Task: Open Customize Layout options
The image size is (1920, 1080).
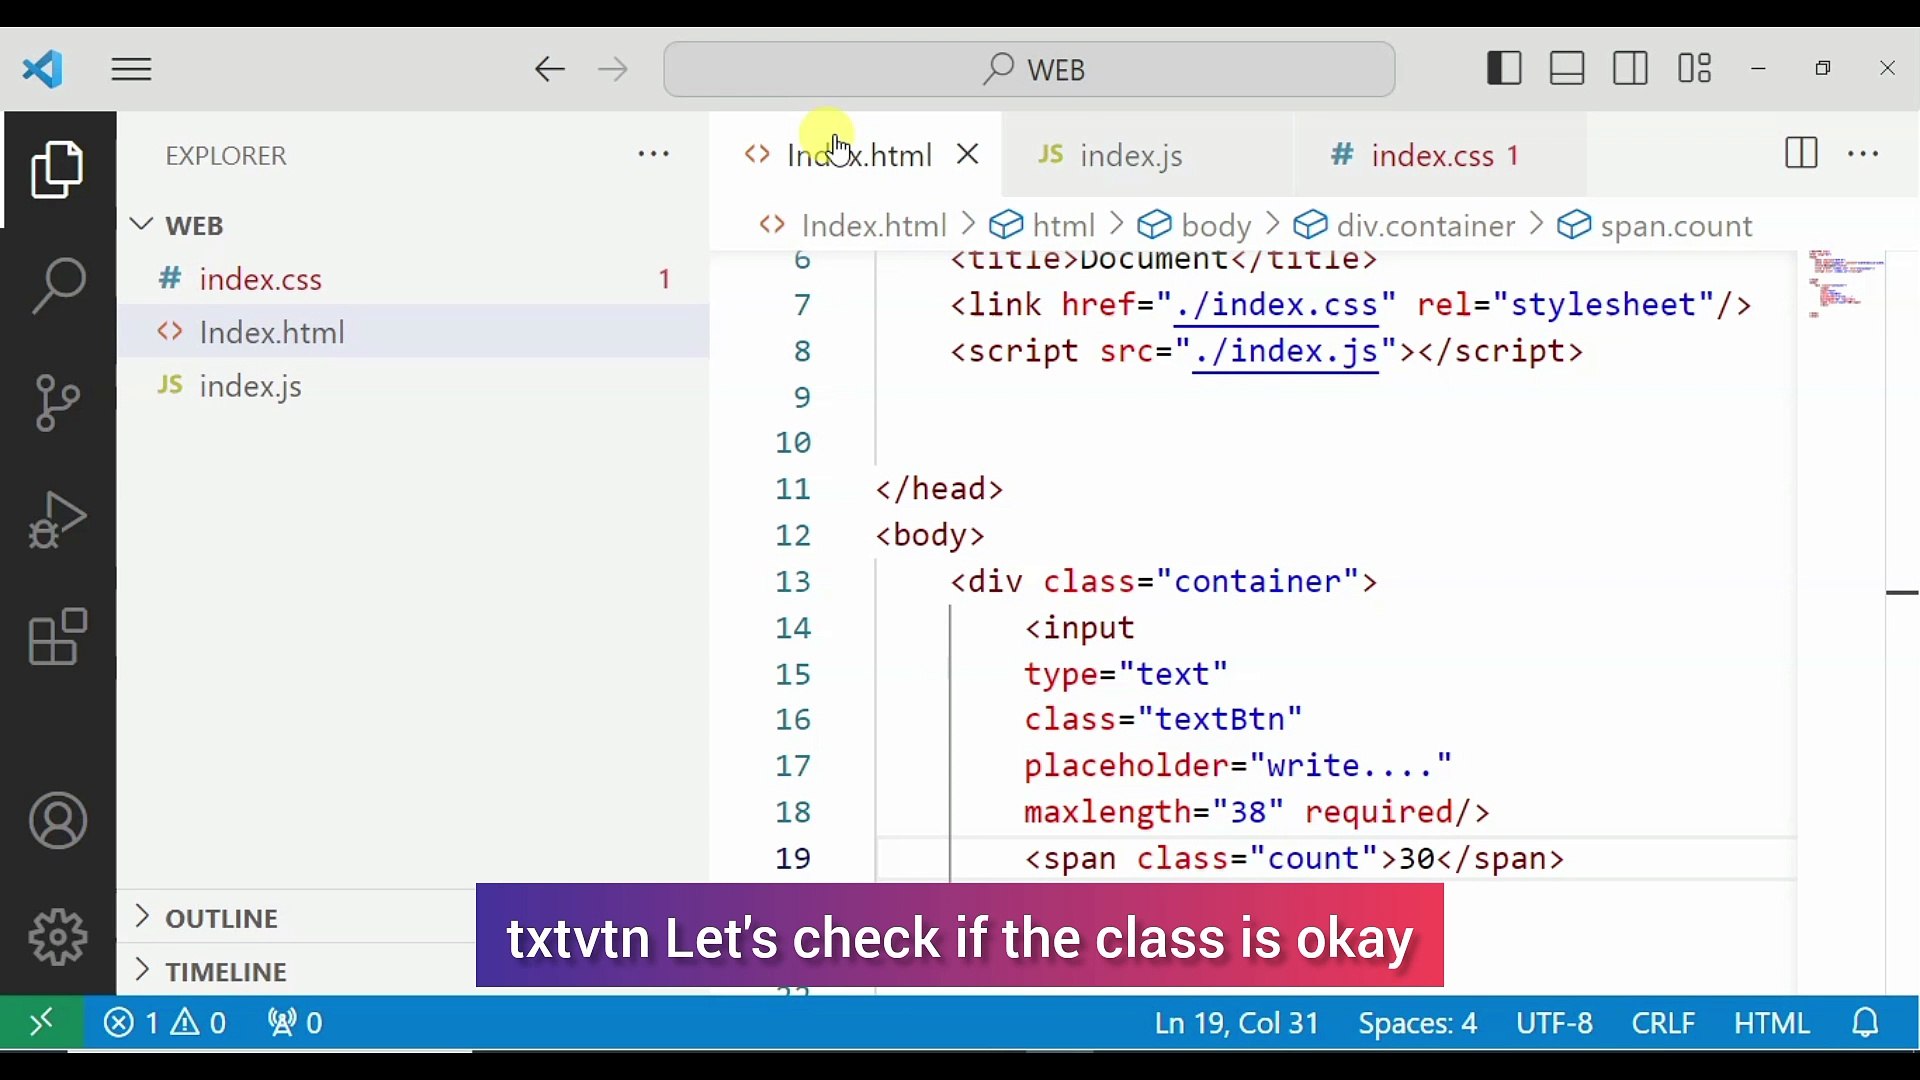Action: [x=1695, y=69]
